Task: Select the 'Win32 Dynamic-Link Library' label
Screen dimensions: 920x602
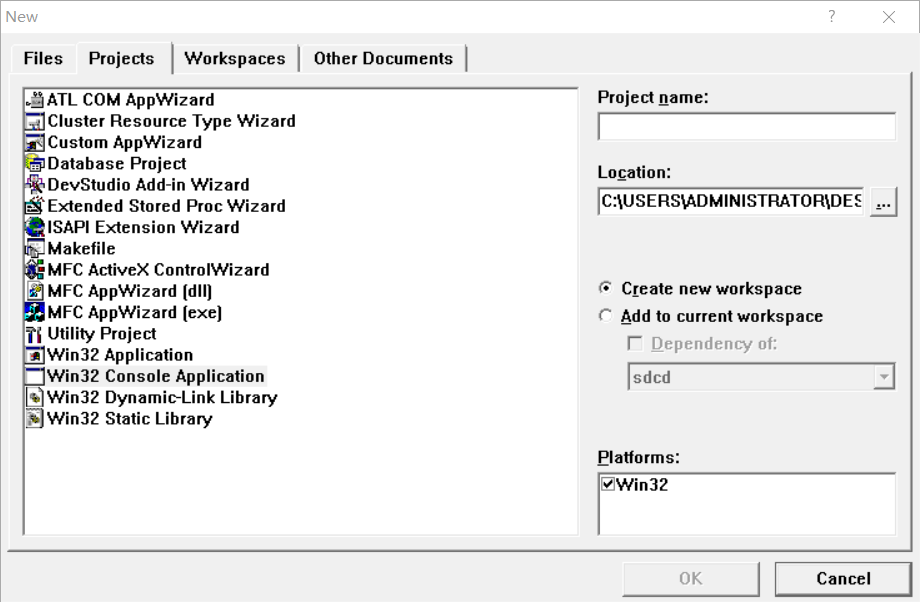Action: pyautogui.click(x=162, y=397)
